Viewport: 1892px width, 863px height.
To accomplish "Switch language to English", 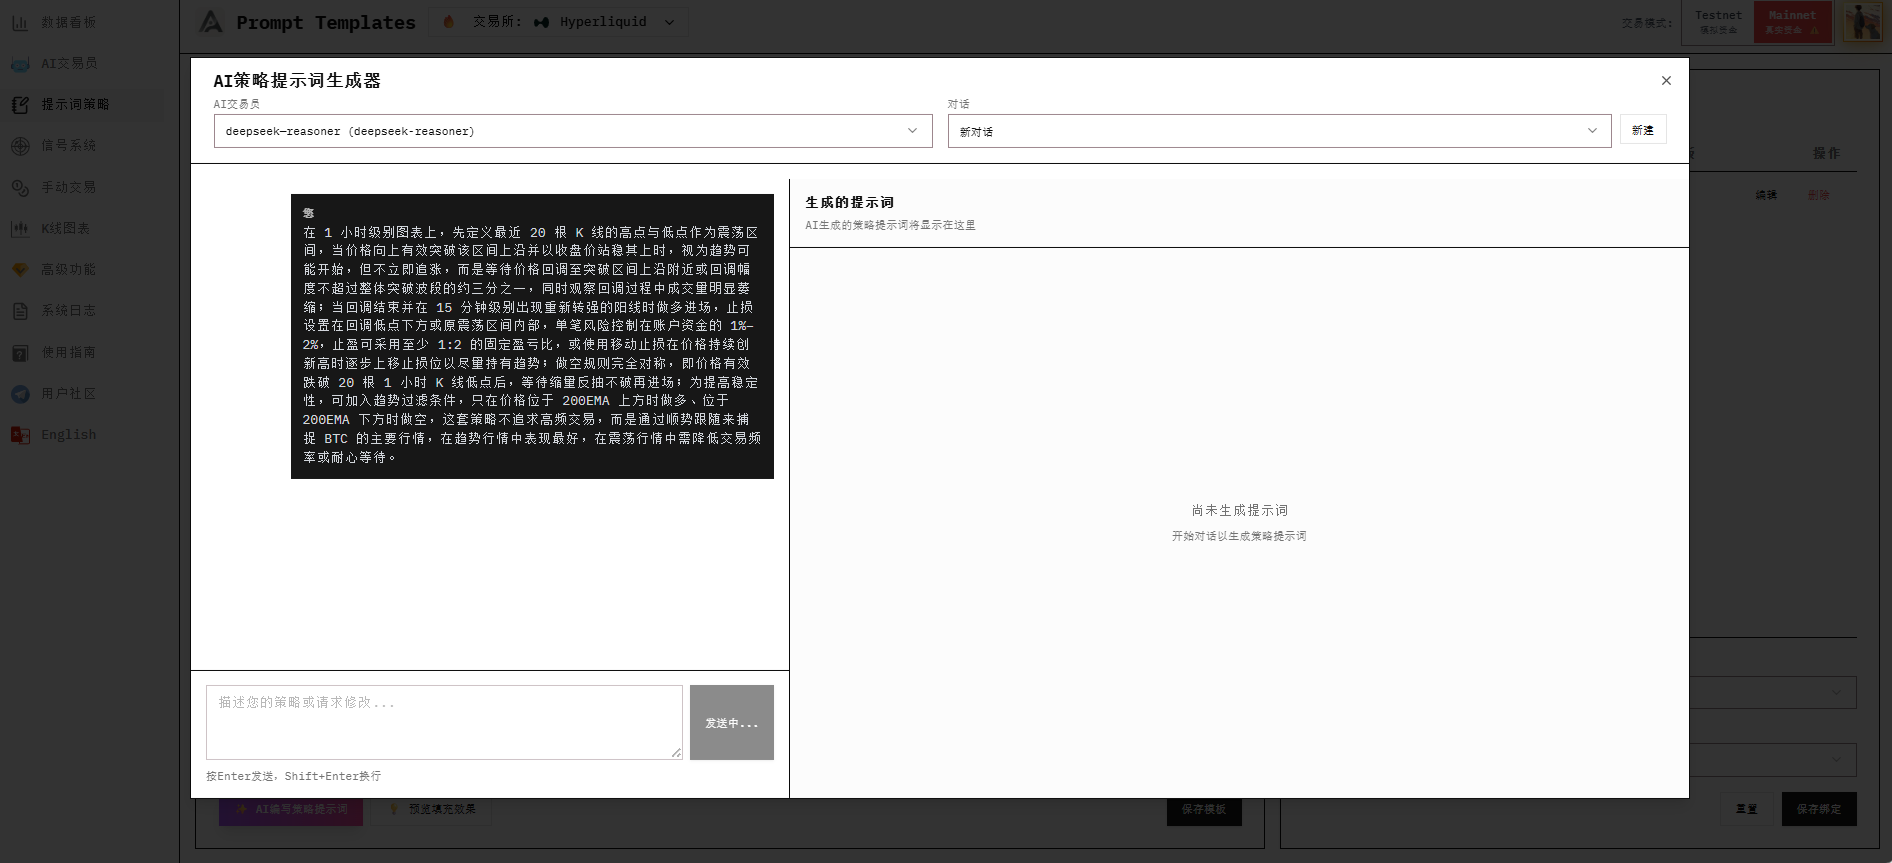I will [68, 435].
